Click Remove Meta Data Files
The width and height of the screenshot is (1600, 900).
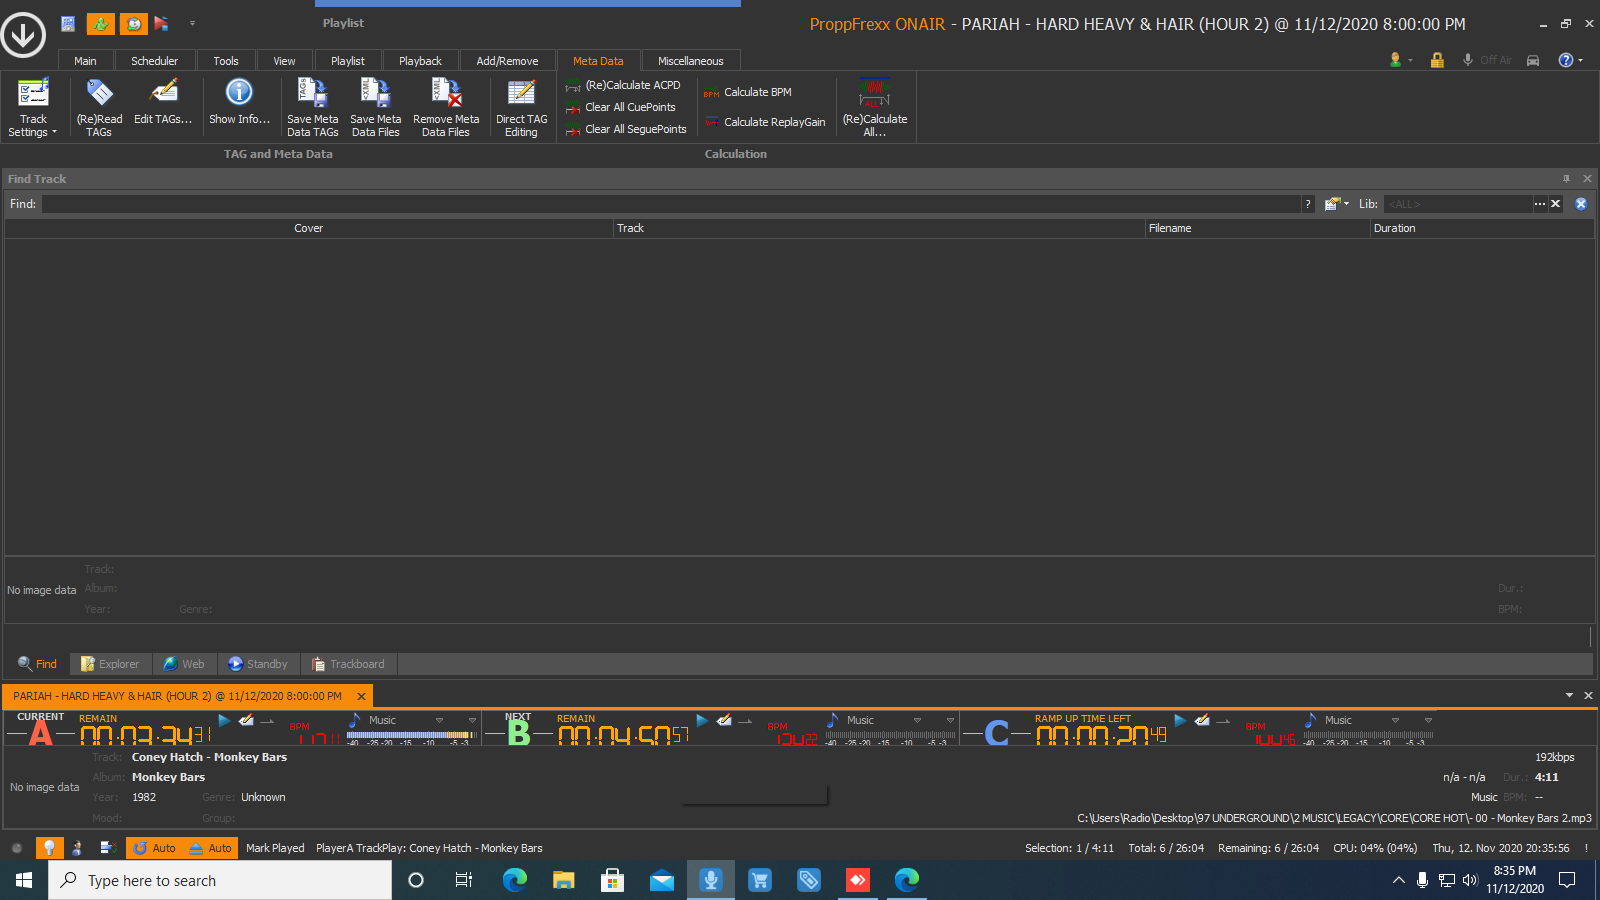coord(446,107)
